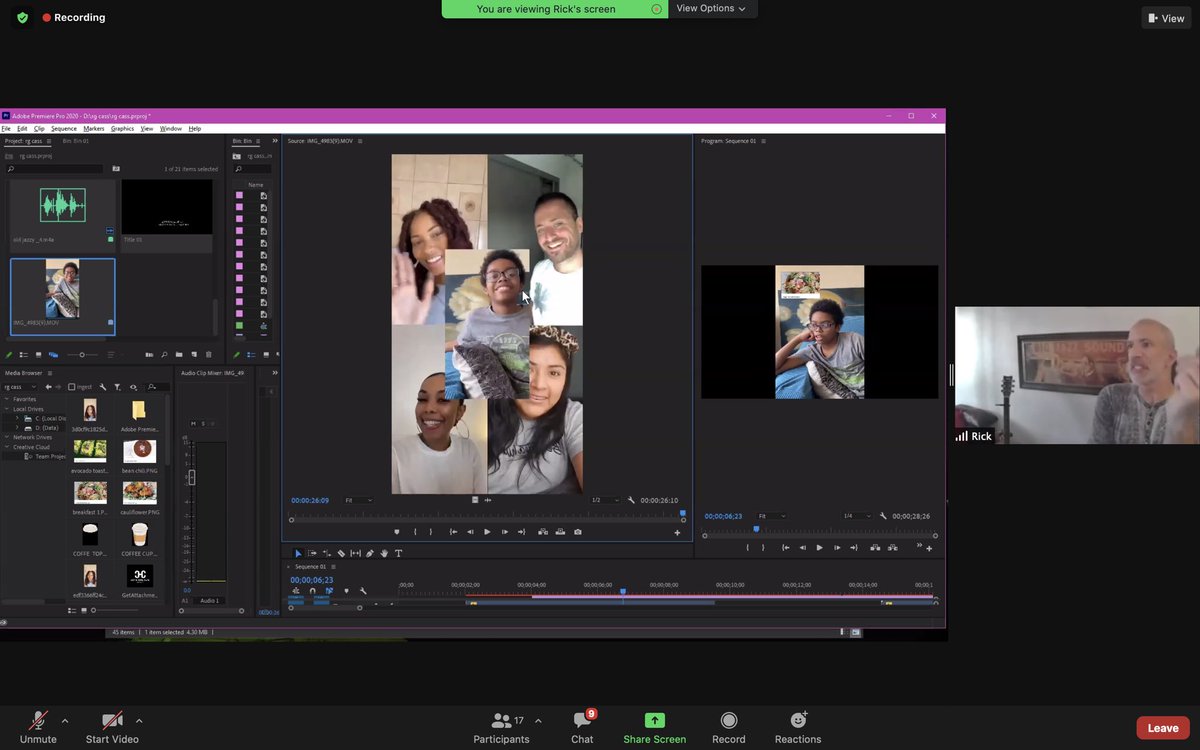
Task: Open Zoom Chat panel
Action: (582, 729)
